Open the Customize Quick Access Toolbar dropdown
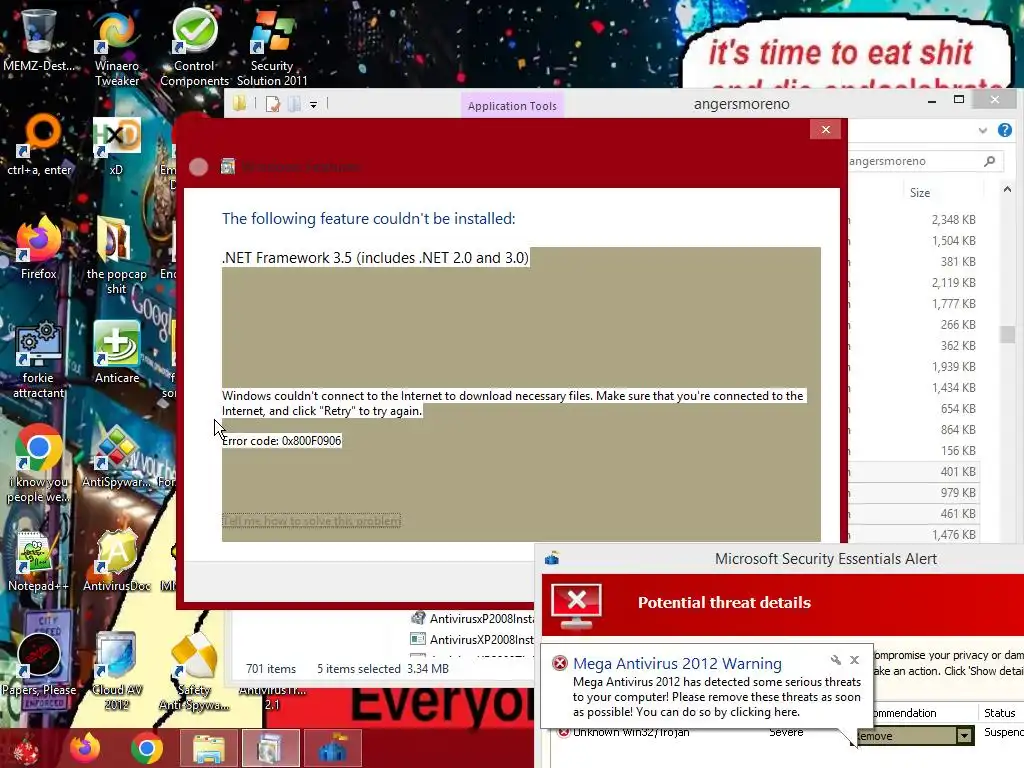Viewport: 1024px width, 768px height. tap(313, 104)
